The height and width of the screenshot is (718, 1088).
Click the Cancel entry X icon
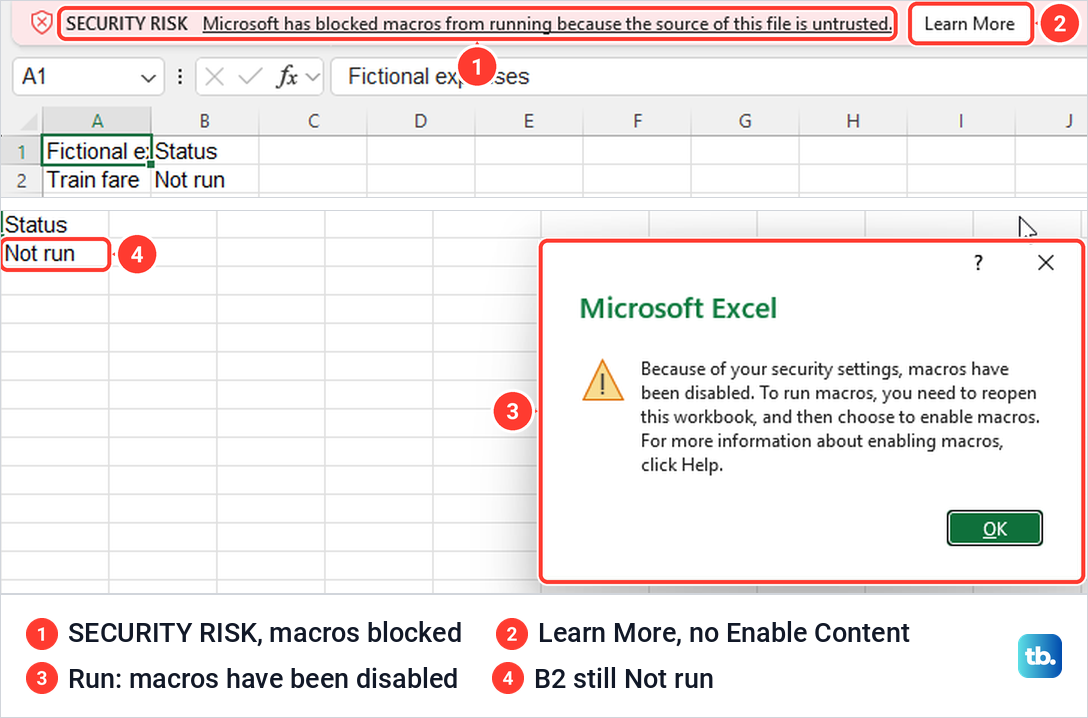click(215, 76)
